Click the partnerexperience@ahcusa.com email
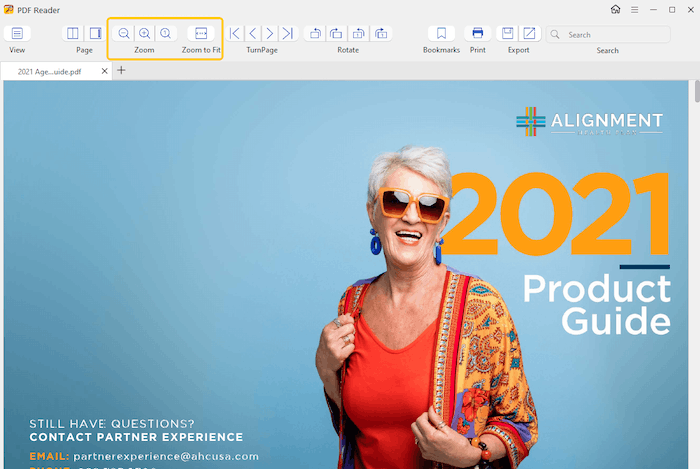Viewport: 700px width, 469px height. click(x=166, y=457)
